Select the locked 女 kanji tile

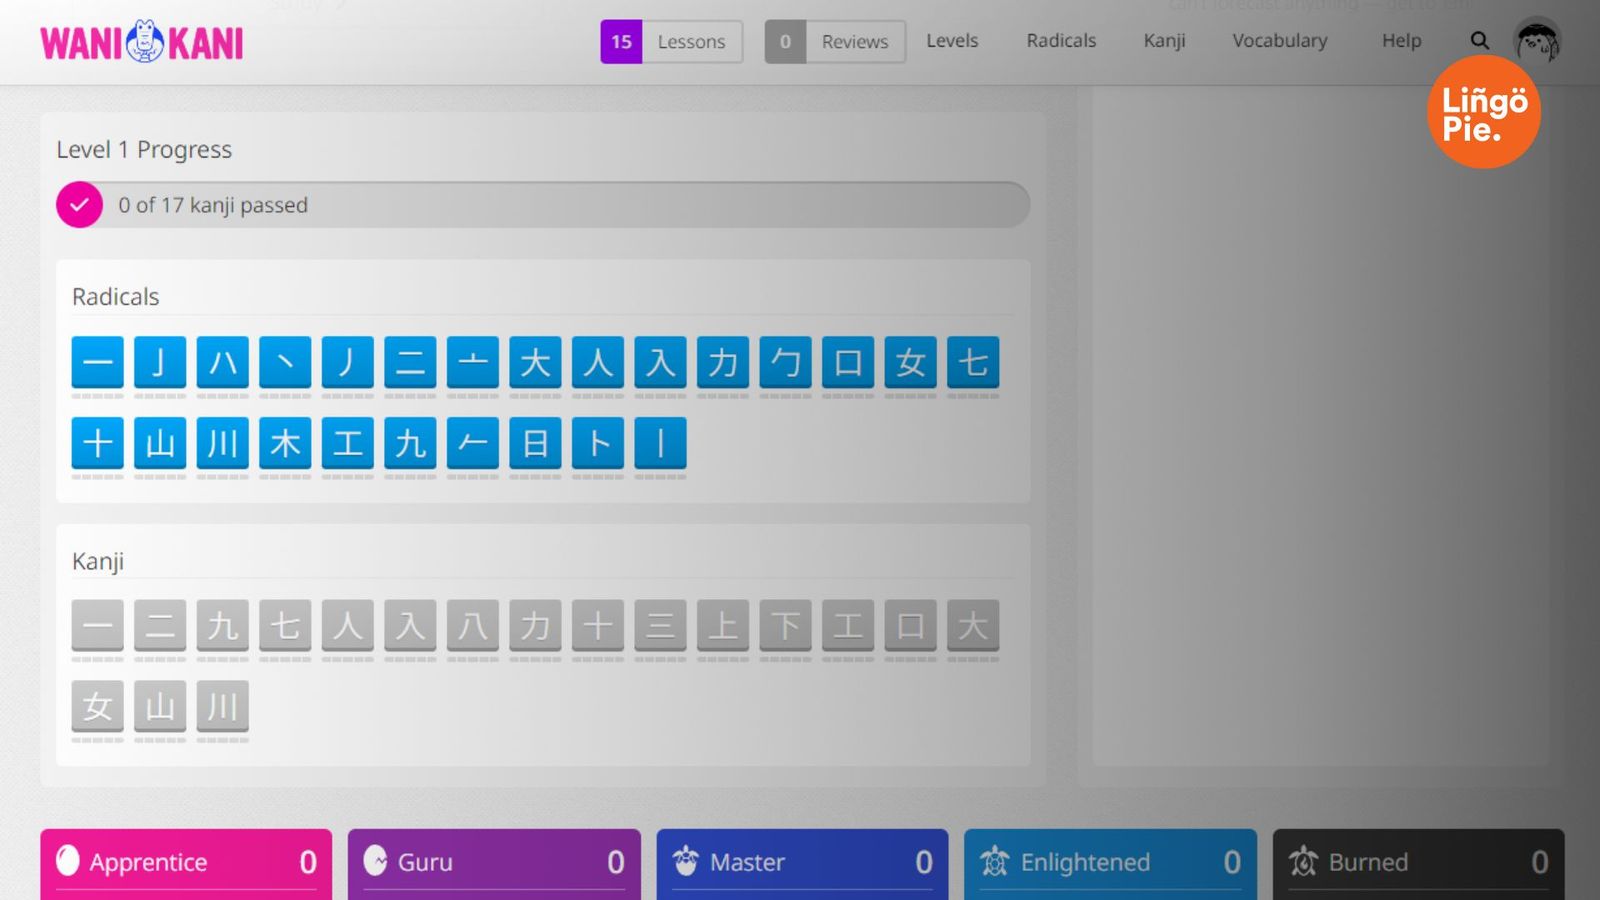point(97,707)
